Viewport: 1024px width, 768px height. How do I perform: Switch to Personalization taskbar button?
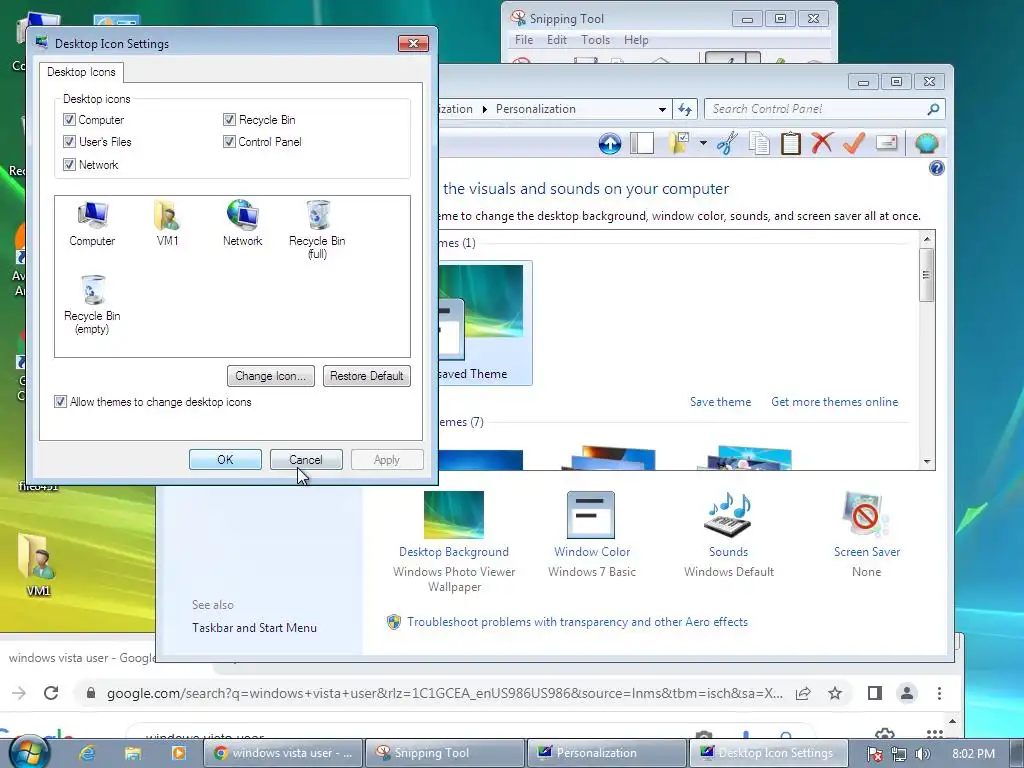point(607,753)
